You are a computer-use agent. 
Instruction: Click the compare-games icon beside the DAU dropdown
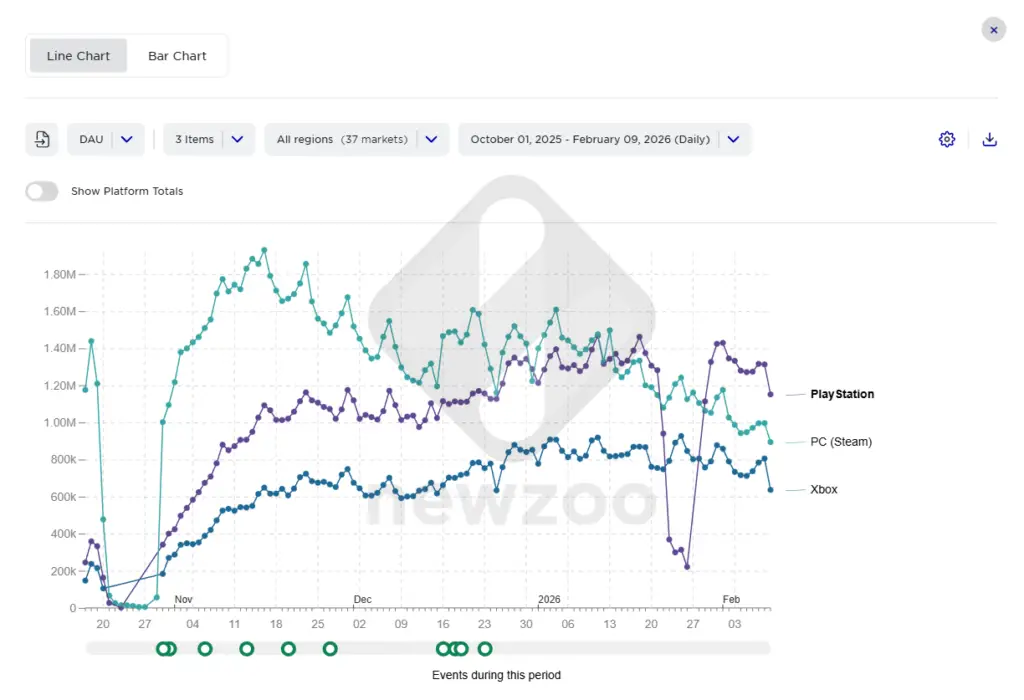tap(41, 139)
